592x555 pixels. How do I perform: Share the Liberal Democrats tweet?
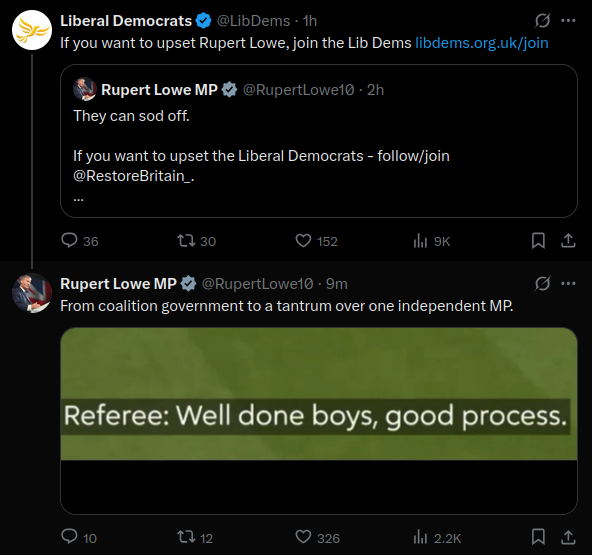coord(568,240)
